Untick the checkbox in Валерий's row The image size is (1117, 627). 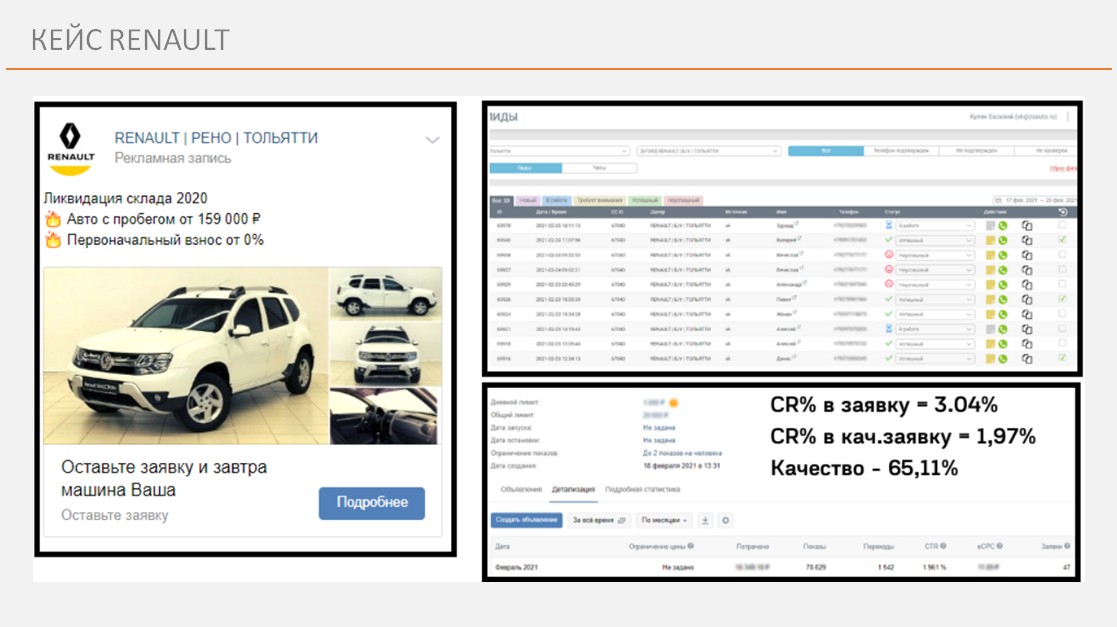point(1062,239)
